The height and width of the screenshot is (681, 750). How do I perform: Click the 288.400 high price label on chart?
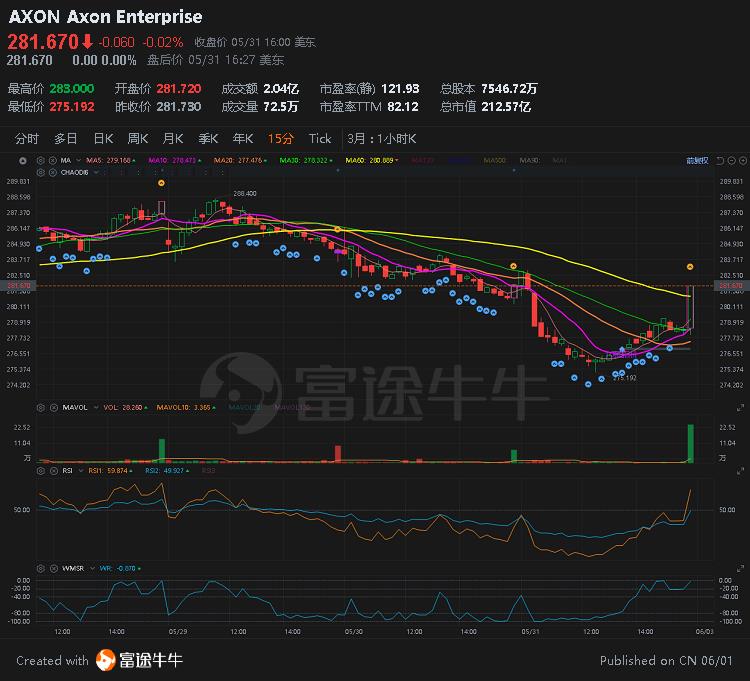(244, 193)
